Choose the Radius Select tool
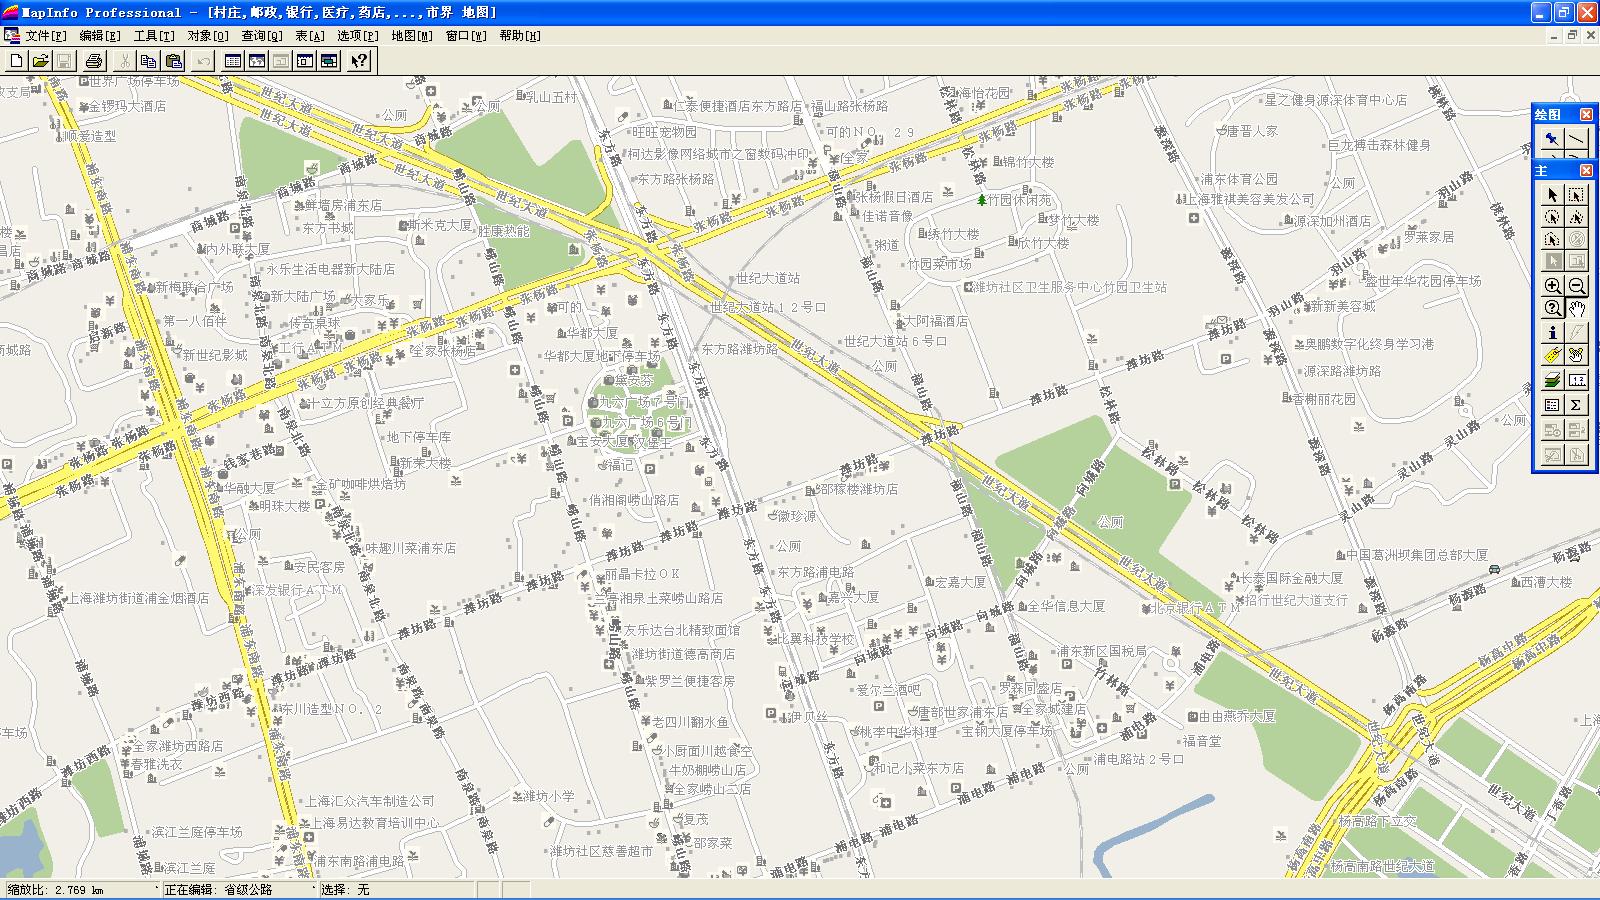1600x900 pixels. coord(1552,216)
